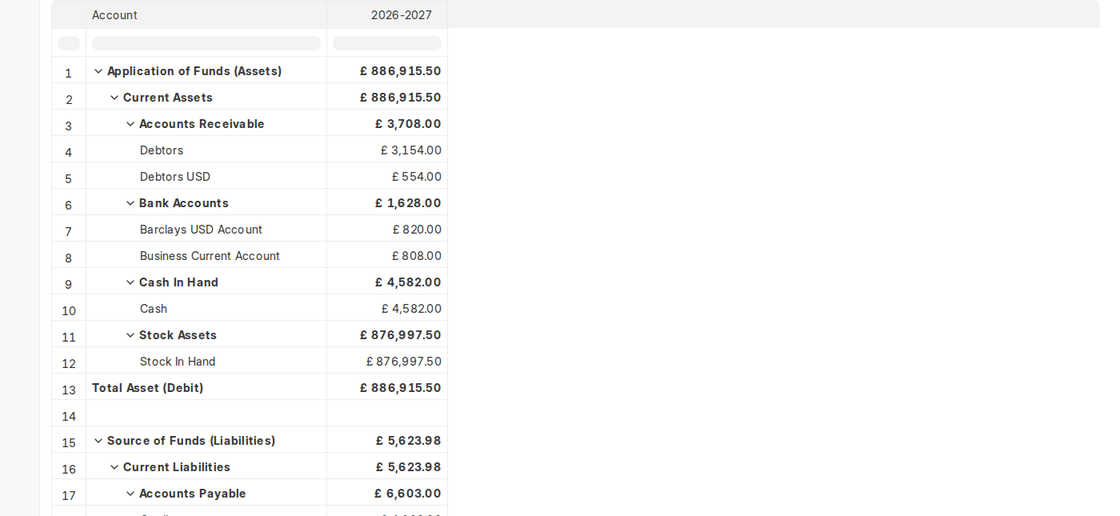
Task: Collapse the Current Assets group
Action: point(114,97)
